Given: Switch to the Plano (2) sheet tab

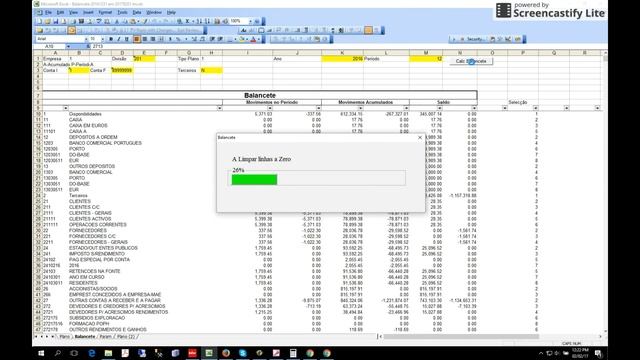Looking at the screenshot, I should click(x=126, y=336).
